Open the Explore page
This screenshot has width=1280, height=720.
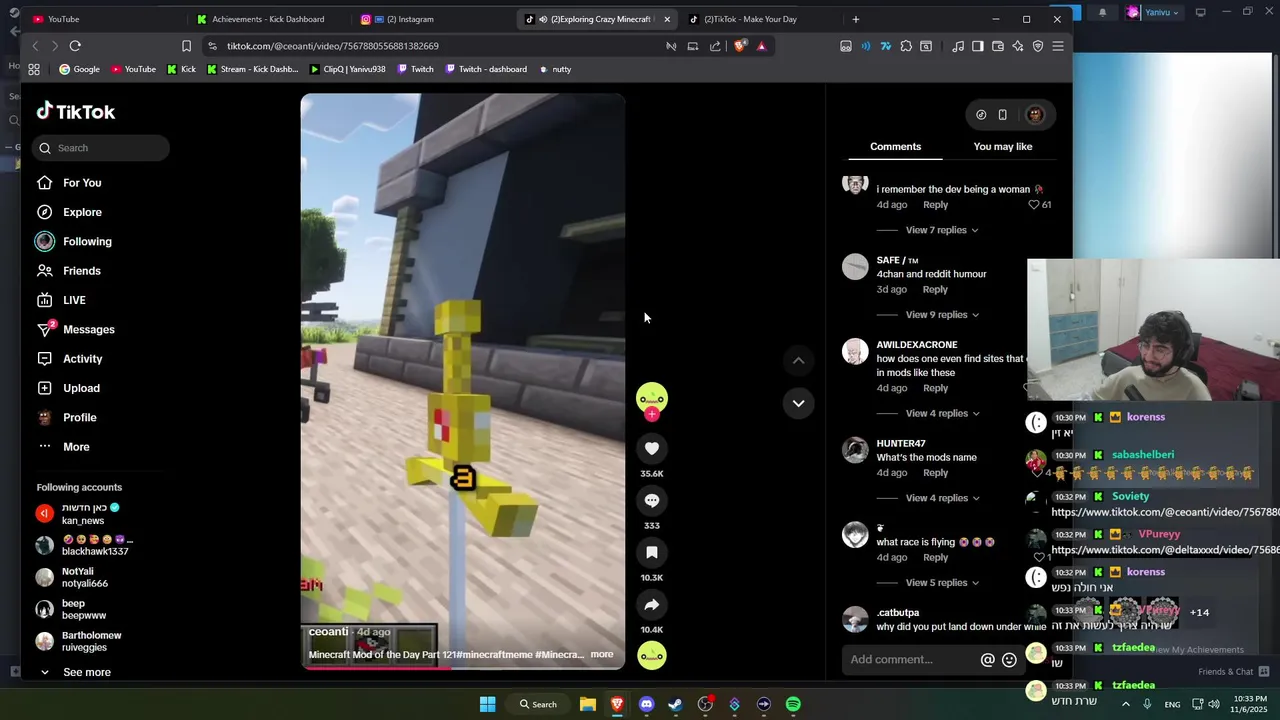tap(82, 212)
